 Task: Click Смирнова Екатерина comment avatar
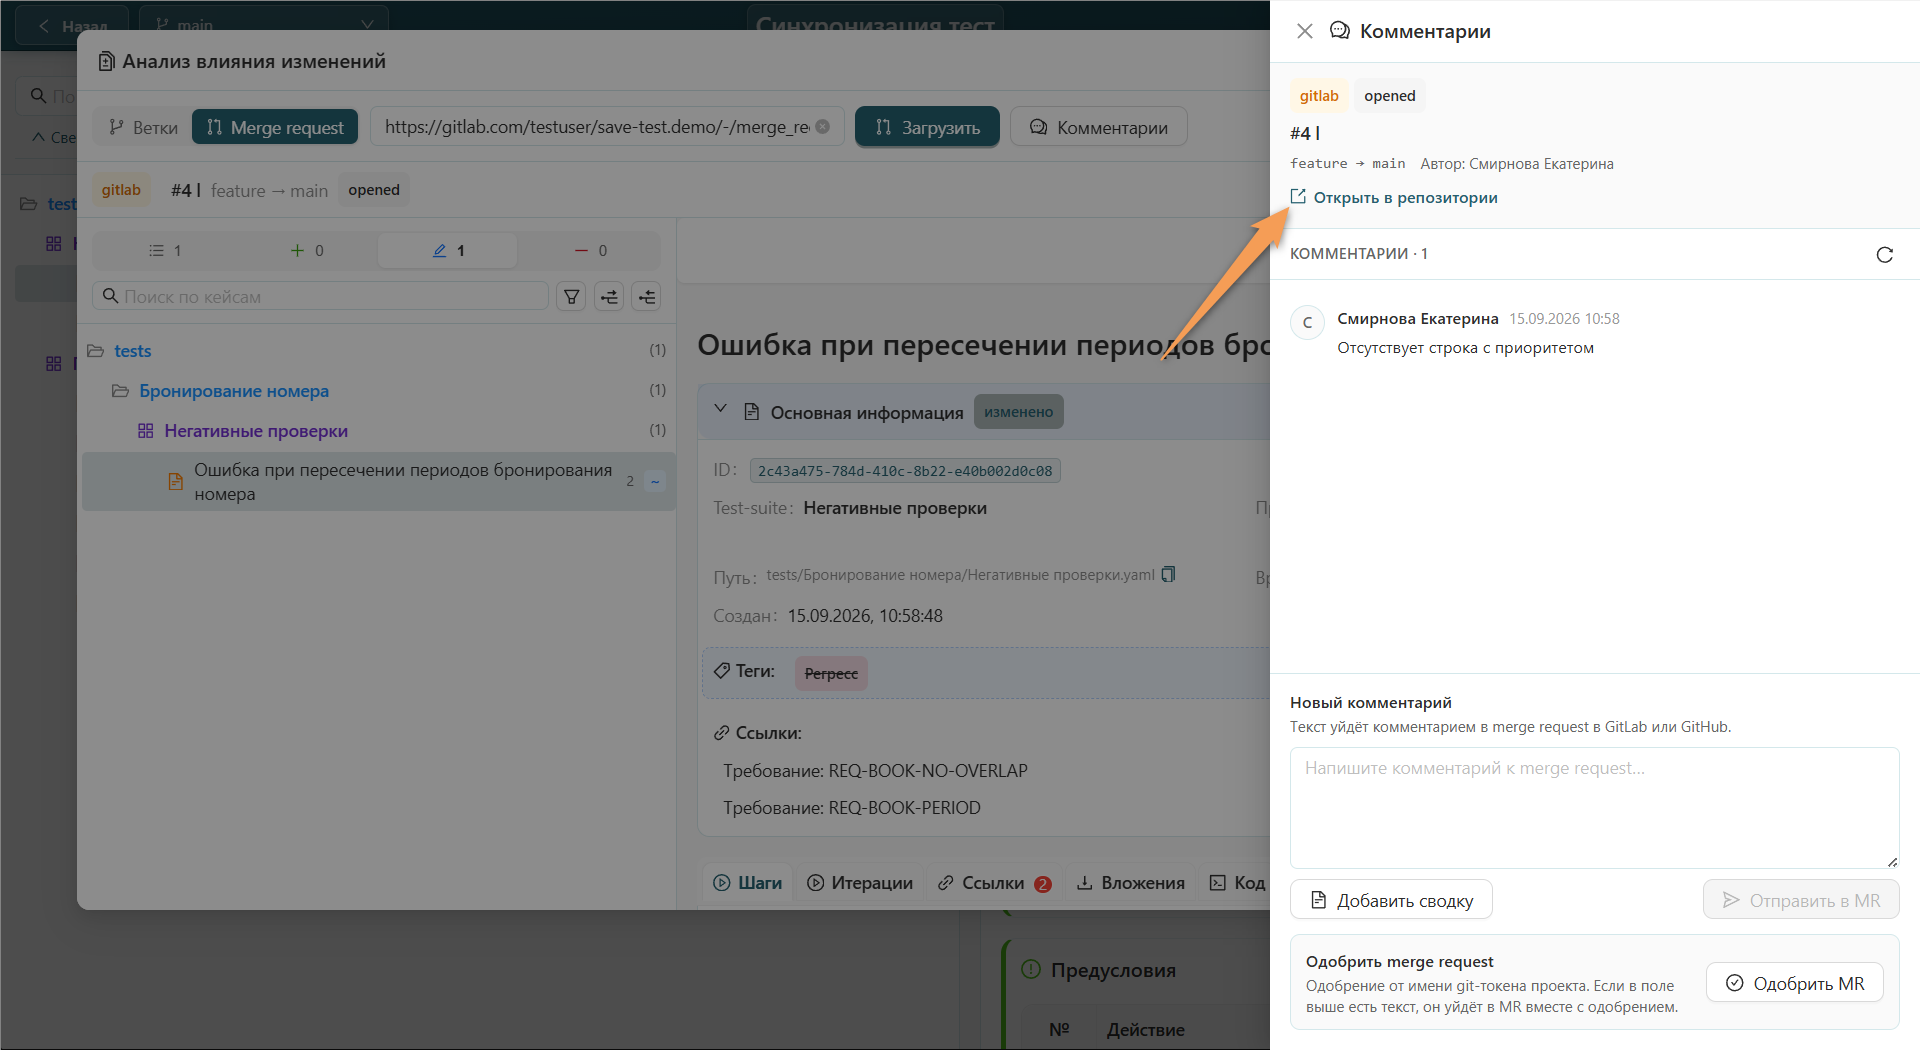[1307, 323]
